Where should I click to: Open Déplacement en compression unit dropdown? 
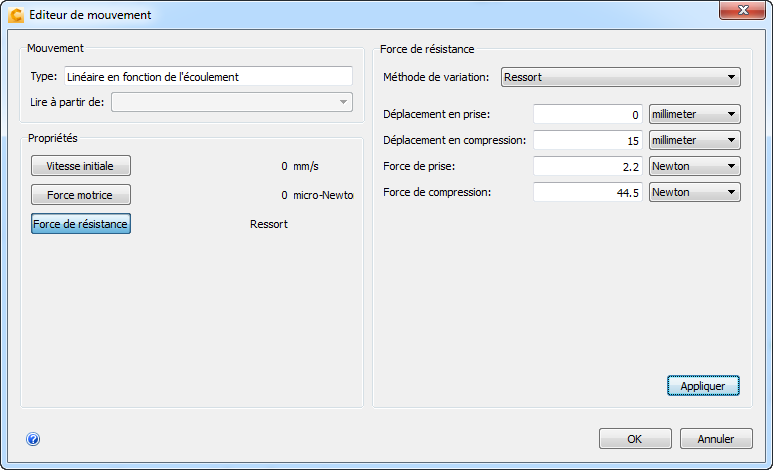695,141
